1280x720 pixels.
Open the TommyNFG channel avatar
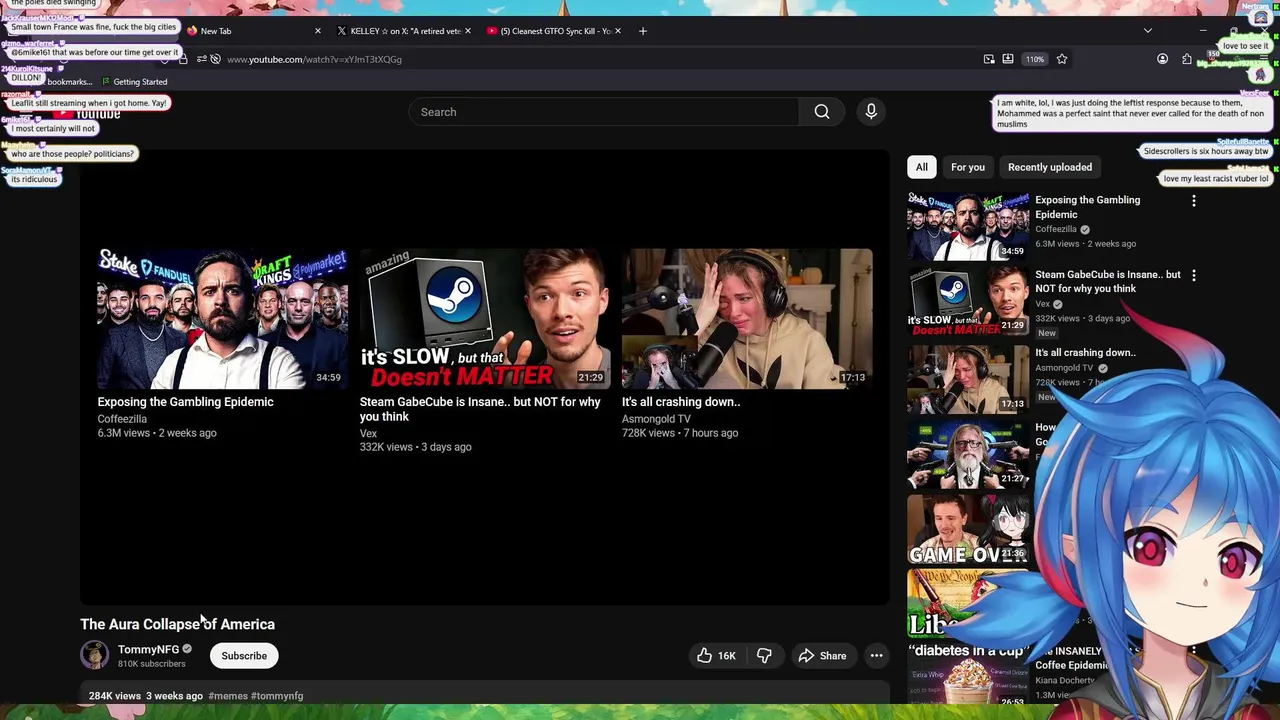coord(95,655)
